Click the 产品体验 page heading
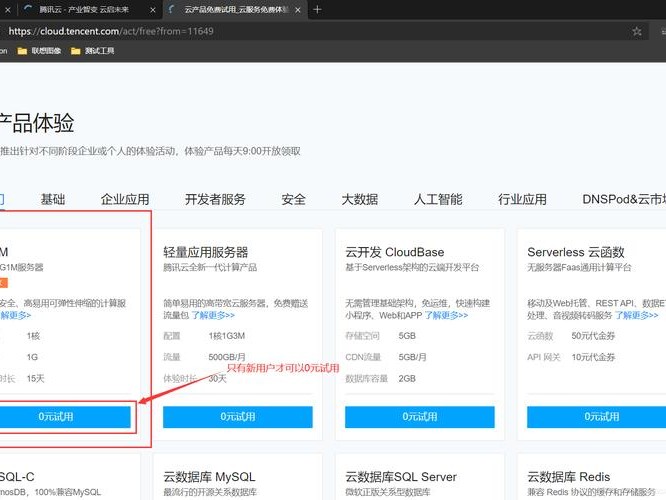 point(37,123)
